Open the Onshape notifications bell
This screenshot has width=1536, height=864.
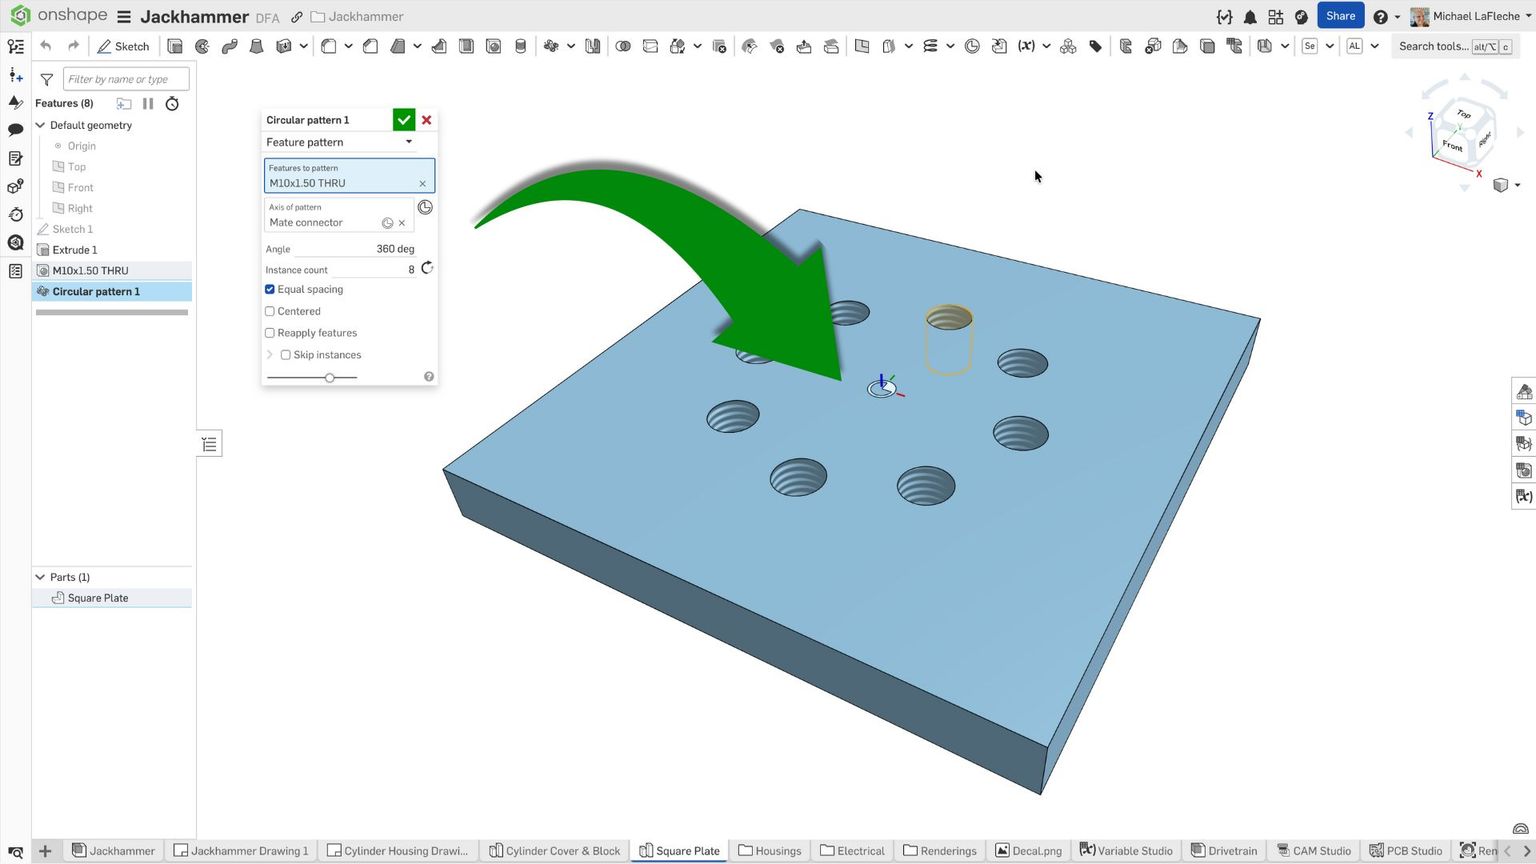point(1250,16)
